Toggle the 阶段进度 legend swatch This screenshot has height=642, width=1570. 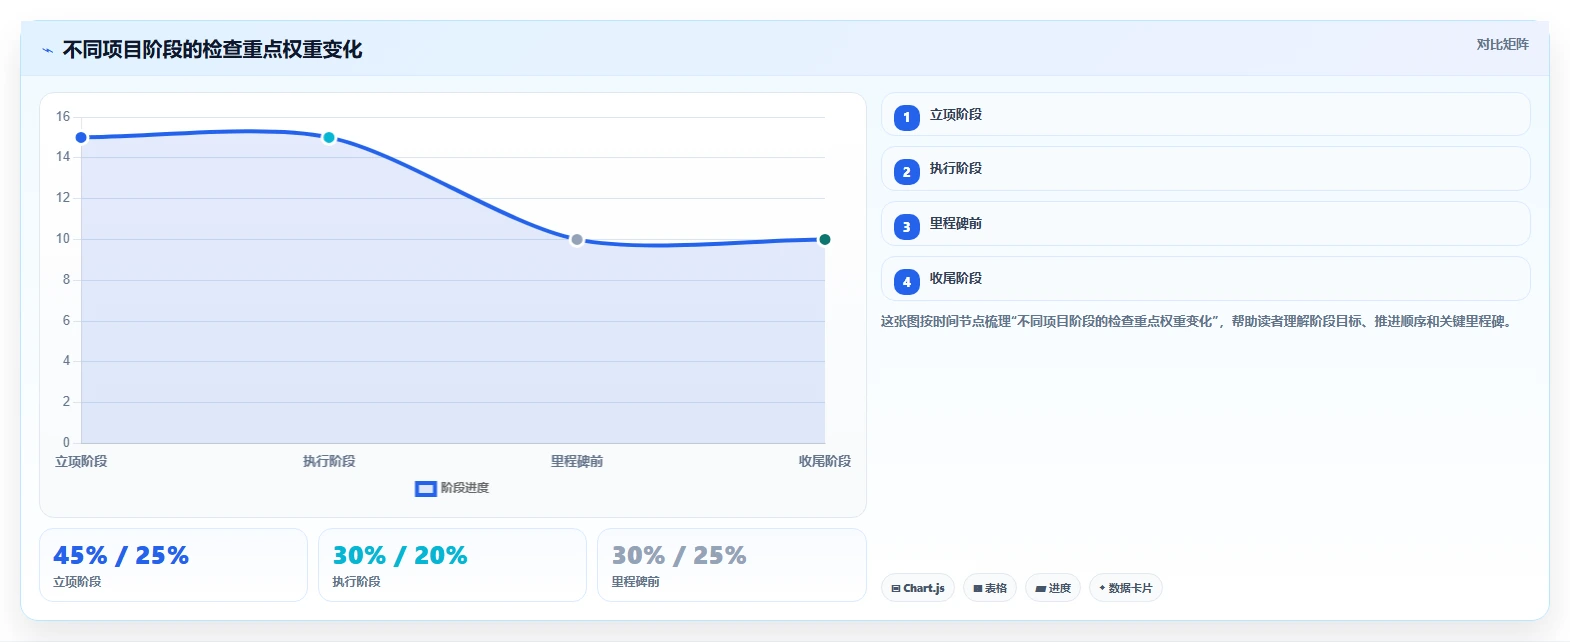[426, 489]
